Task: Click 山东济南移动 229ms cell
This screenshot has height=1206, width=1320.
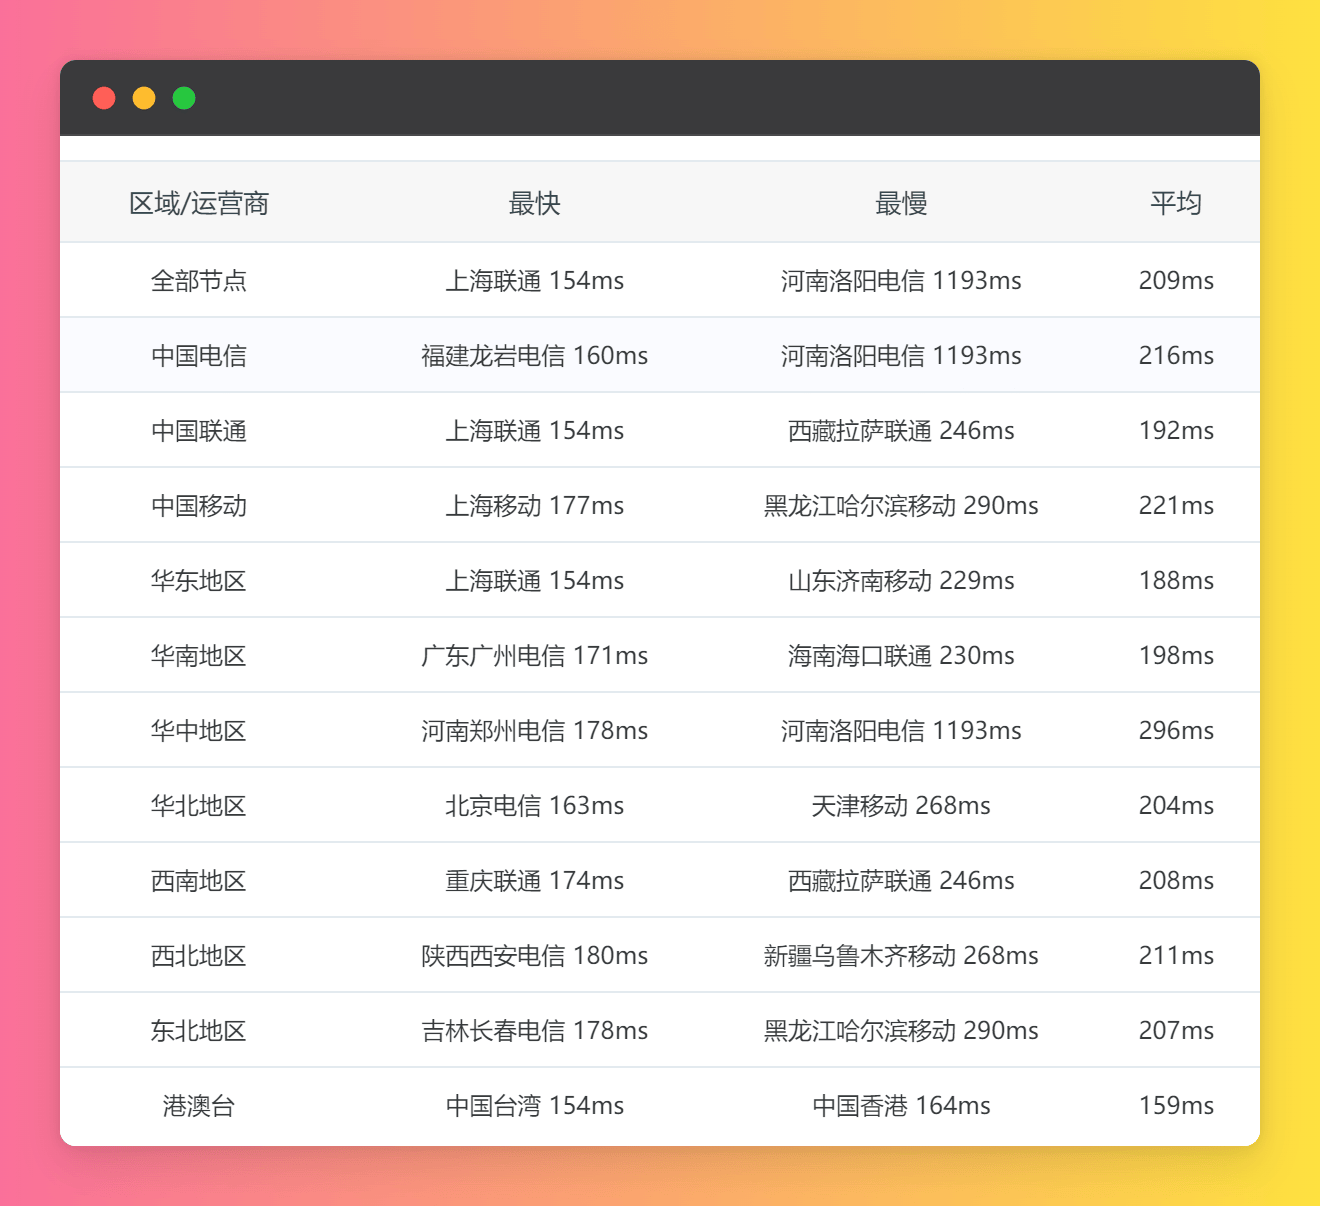Action: (901, 581)
